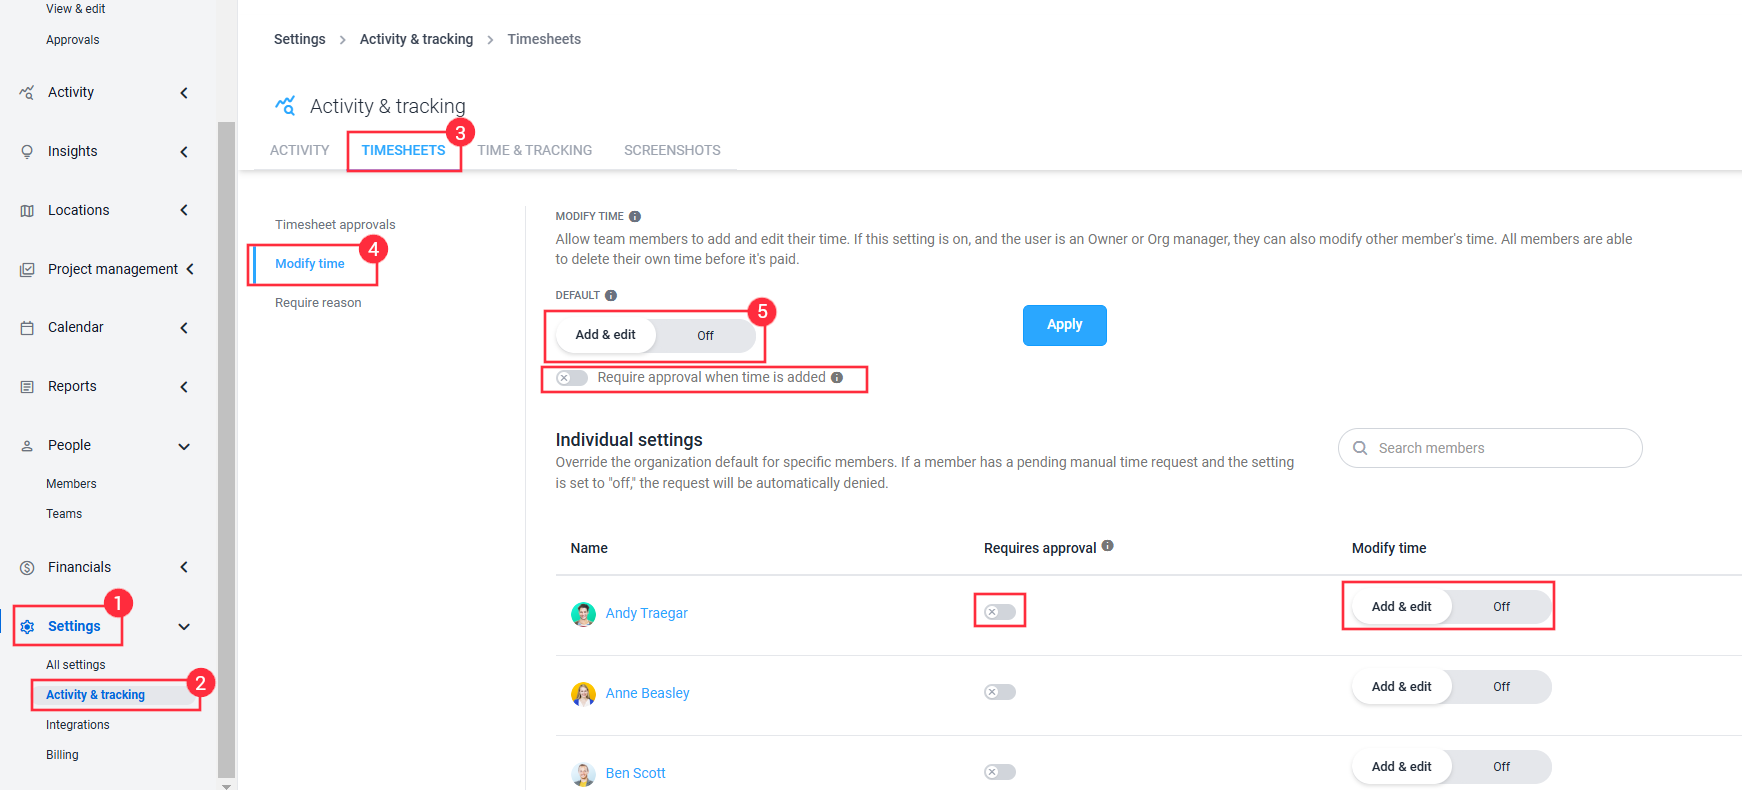Click the Locations map icon
The height and width of the screenshot is (790, 1742).
coord(27,210)
